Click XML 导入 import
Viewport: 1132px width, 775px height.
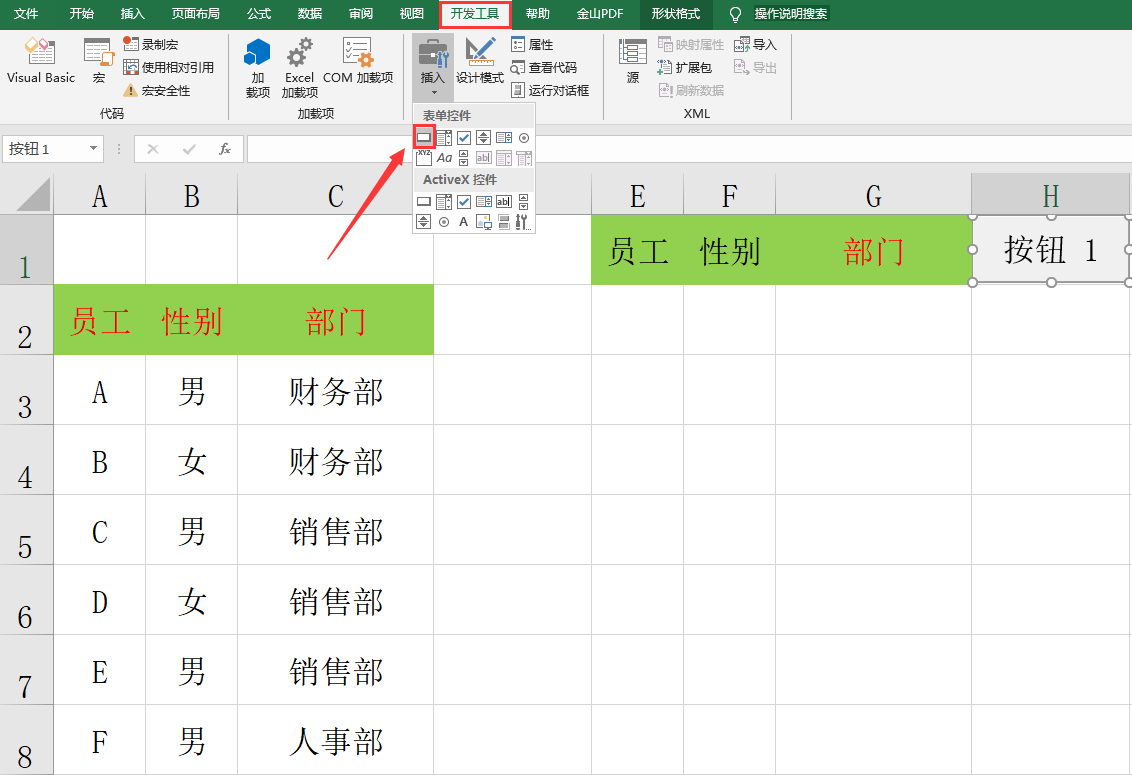[755, 44]
